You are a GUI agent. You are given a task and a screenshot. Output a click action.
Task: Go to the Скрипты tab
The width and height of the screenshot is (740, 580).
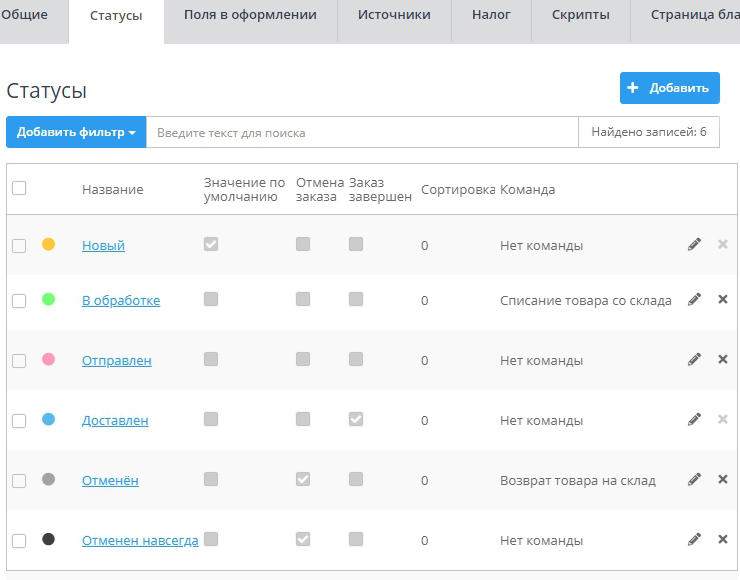point(580,15)
